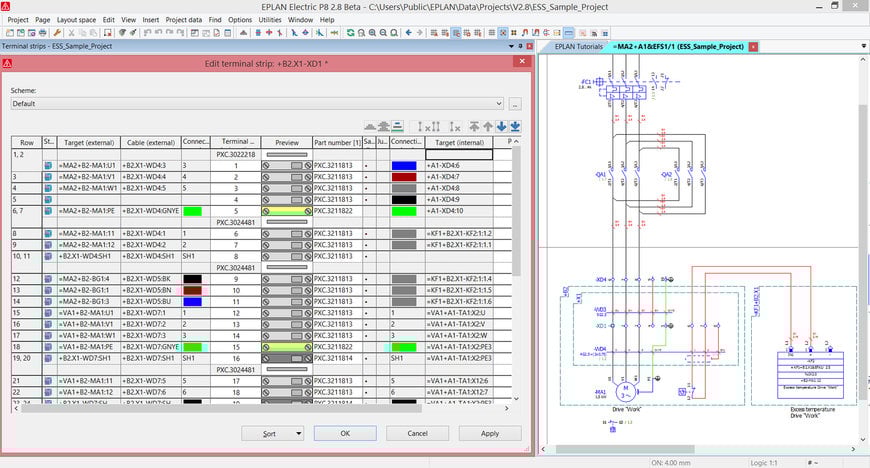Click the move terminal down arrow icon
This screenshot has height=468, width=870.
502,127
